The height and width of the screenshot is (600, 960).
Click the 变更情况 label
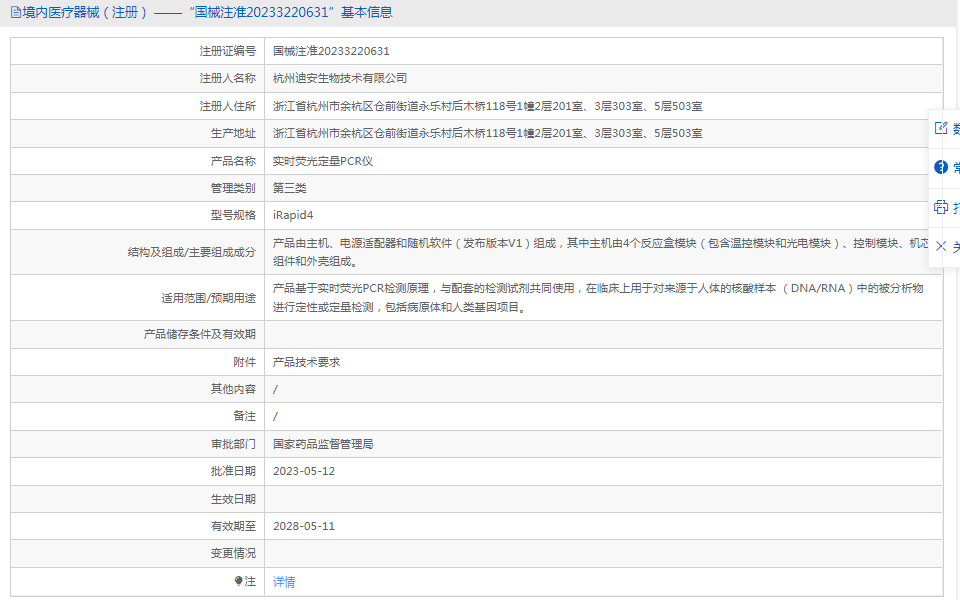233,553
